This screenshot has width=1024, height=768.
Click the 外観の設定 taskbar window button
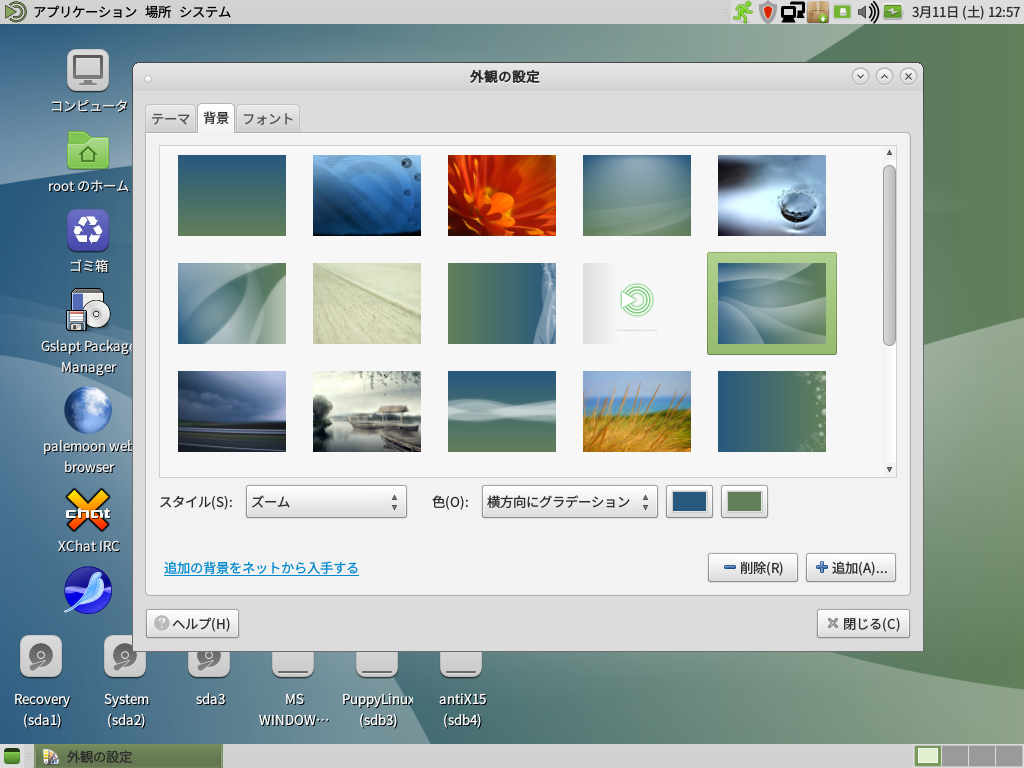point(129,756)
